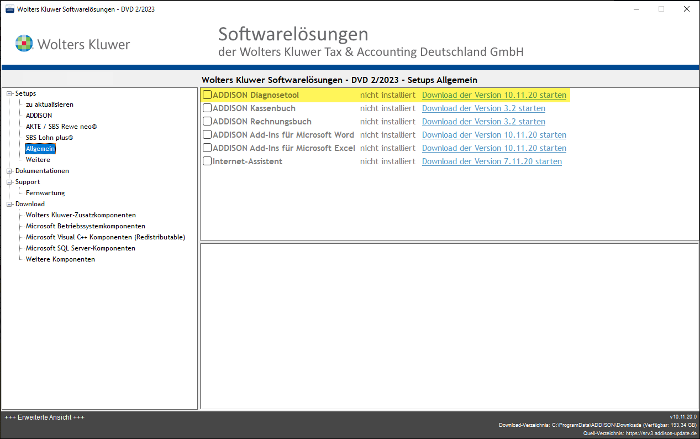The width and height of the screenshot is (700, 439).
Task: Select ADDISON in the Setups tree
Action: click(x=39, y=115)
